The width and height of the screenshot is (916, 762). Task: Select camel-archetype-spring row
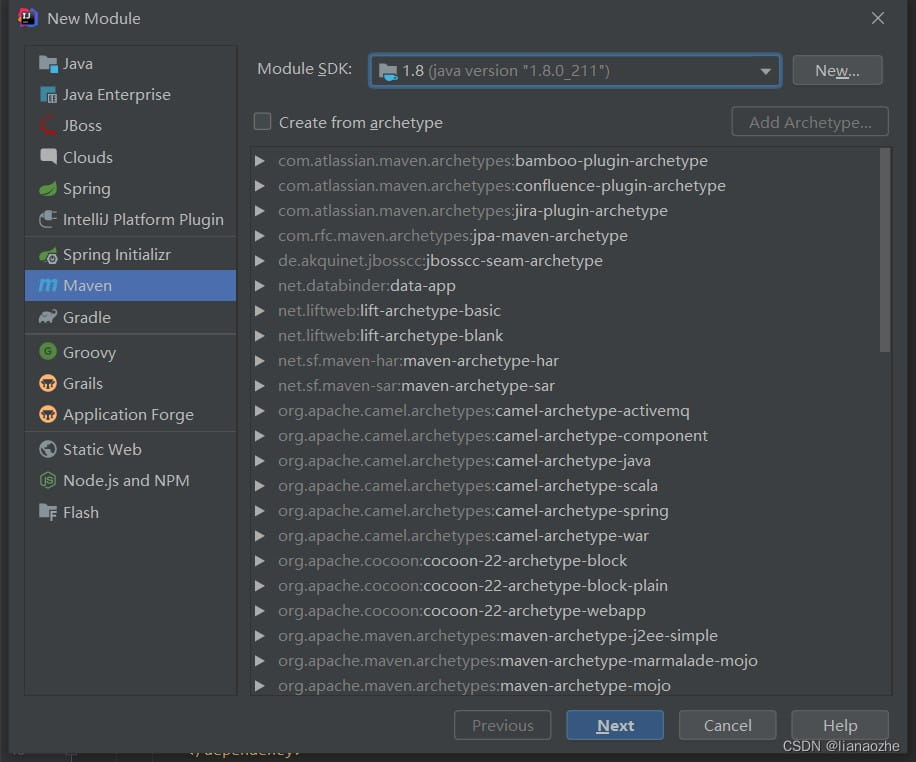coord(565,511)
